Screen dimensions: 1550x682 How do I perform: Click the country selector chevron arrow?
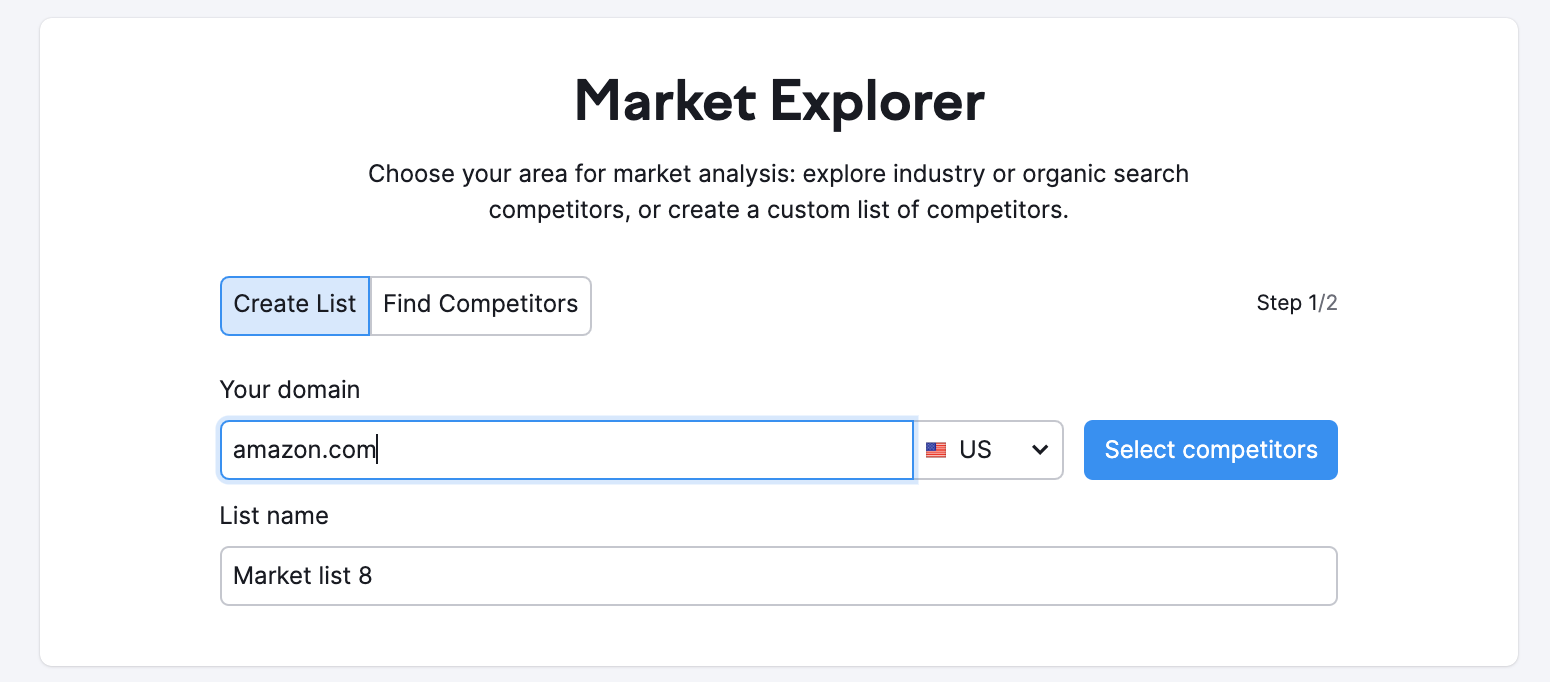point(1040,450)
